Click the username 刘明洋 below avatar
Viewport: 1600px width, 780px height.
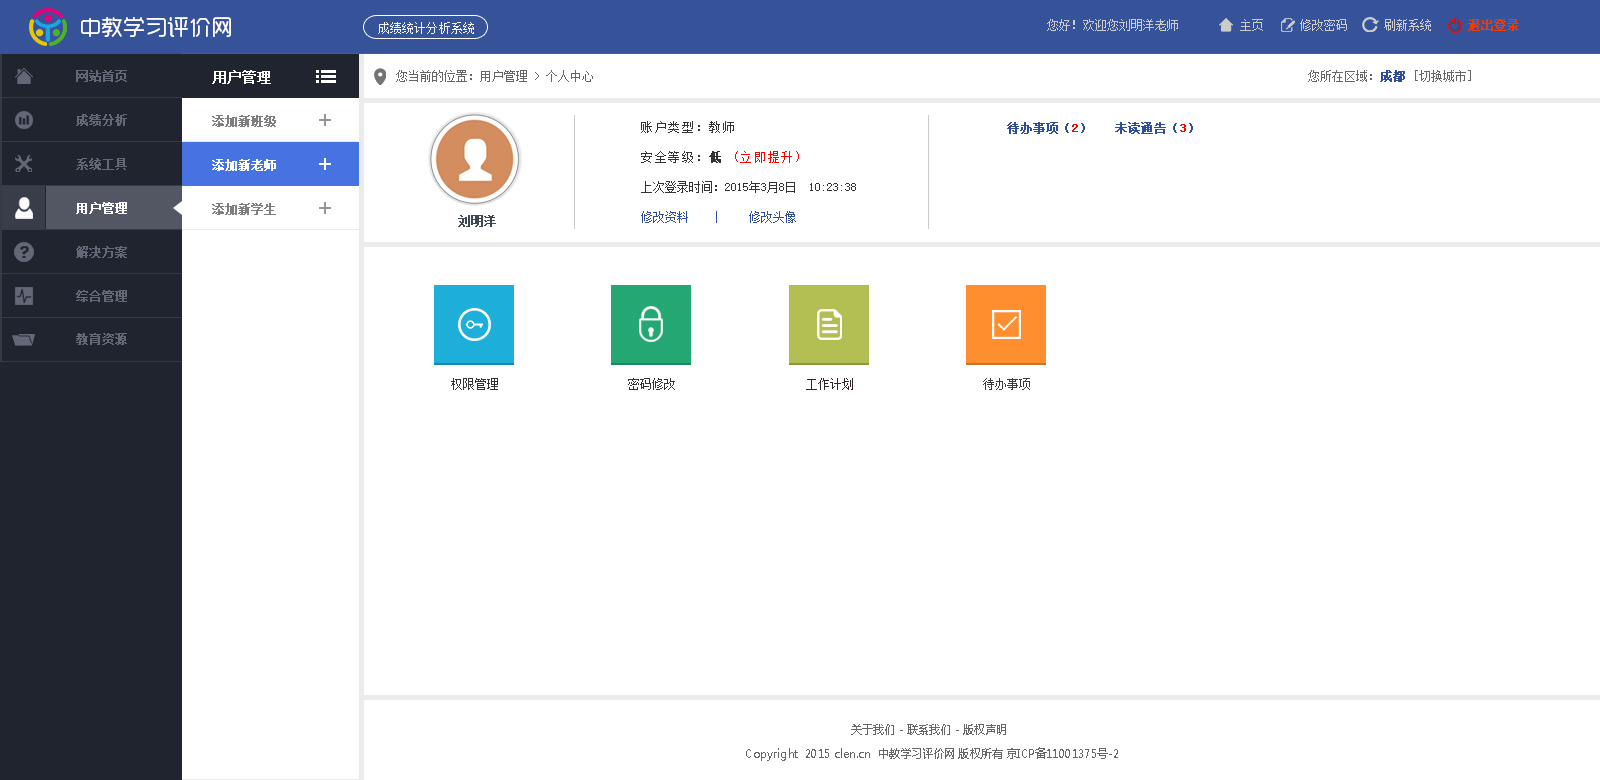pyautogui.click(x=476, y=221)
